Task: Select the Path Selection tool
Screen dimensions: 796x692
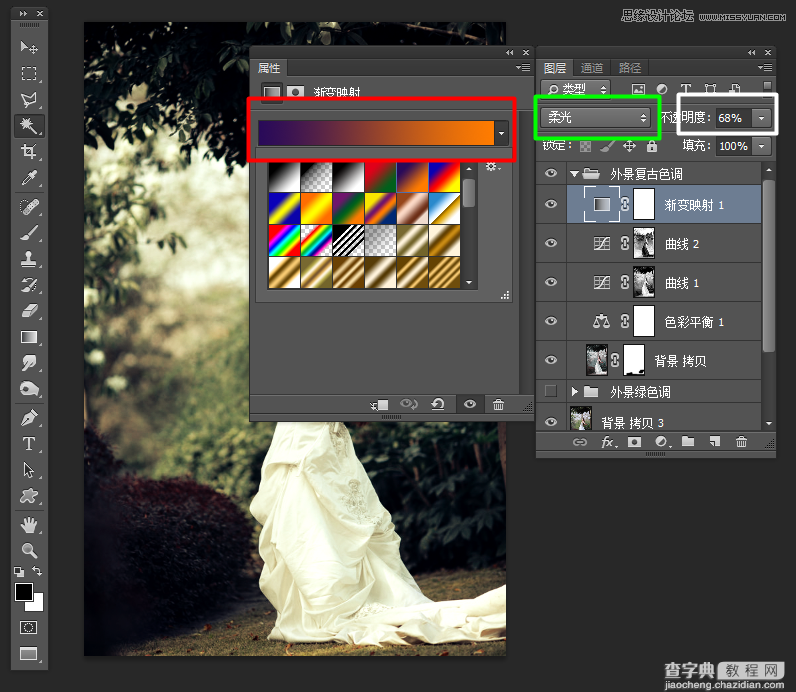Action: click(29, 470)
